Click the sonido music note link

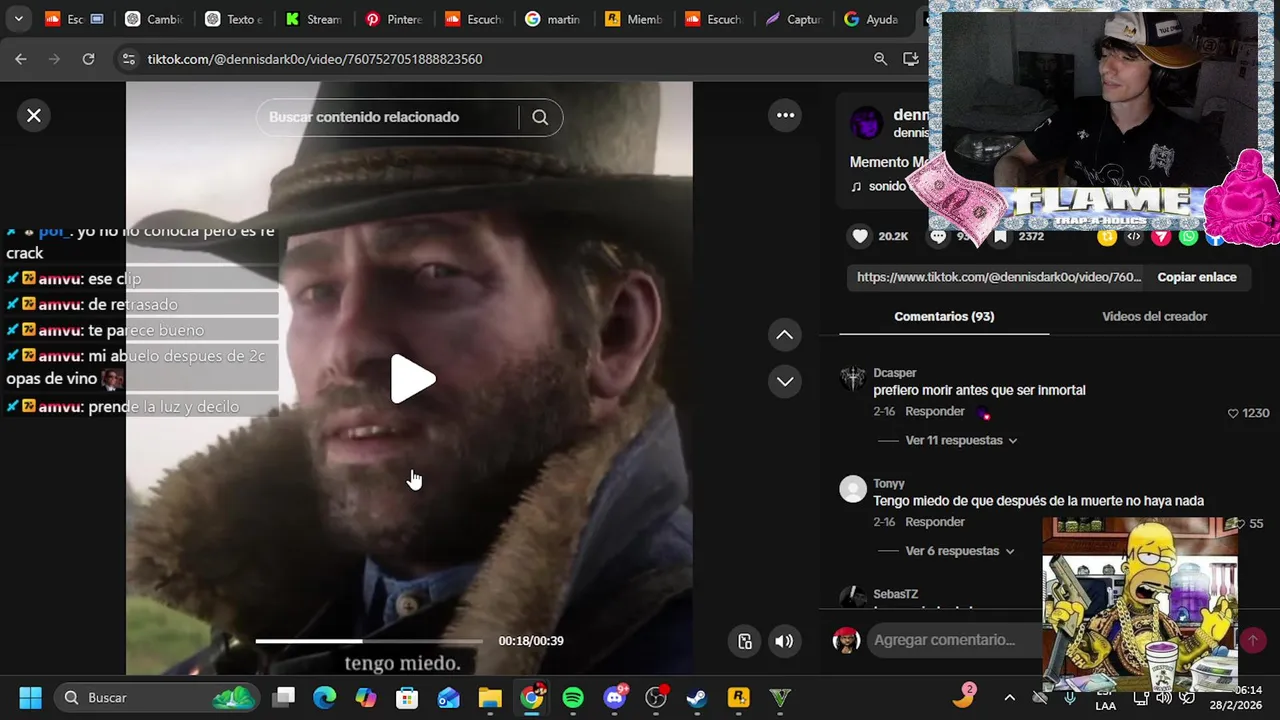point(878,186)
